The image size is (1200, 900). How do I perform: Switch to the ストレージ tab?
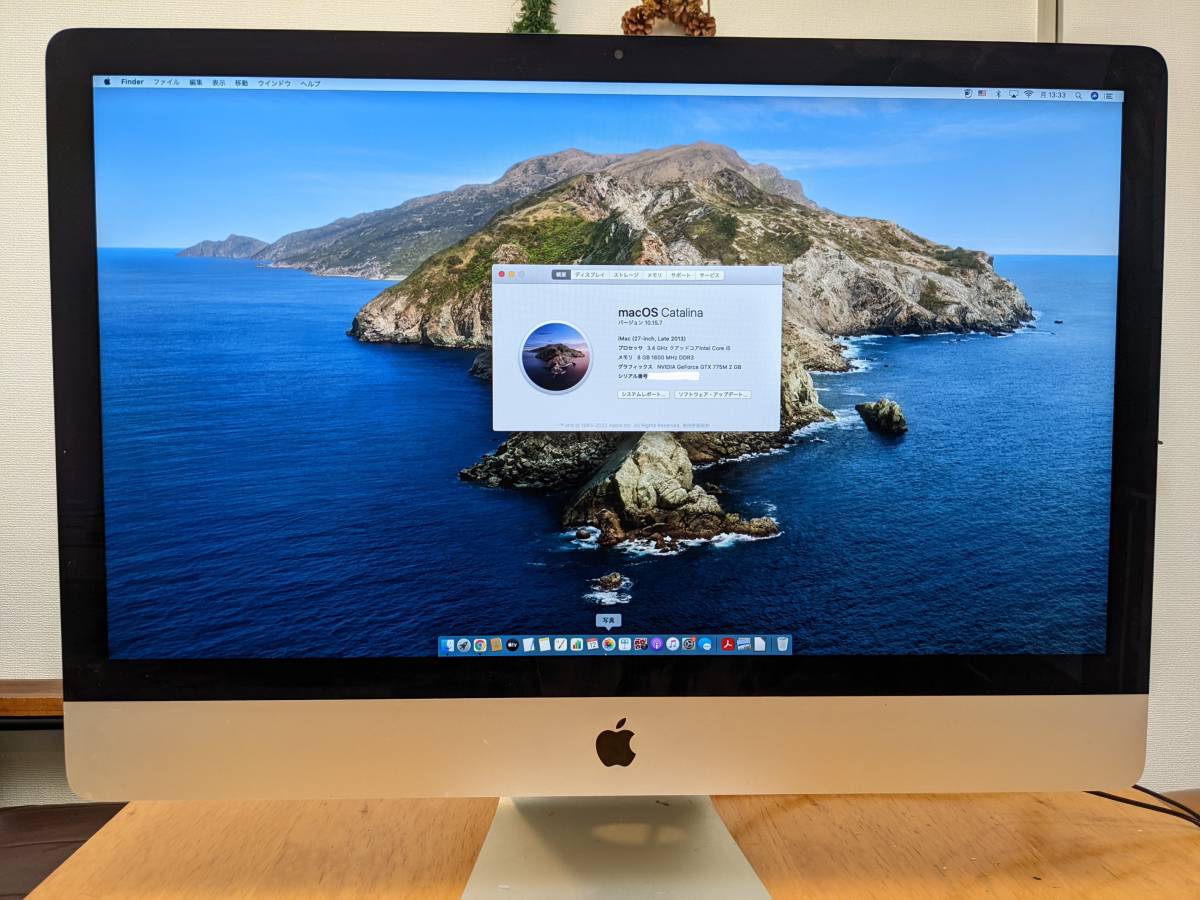click(x=626, y=274)
